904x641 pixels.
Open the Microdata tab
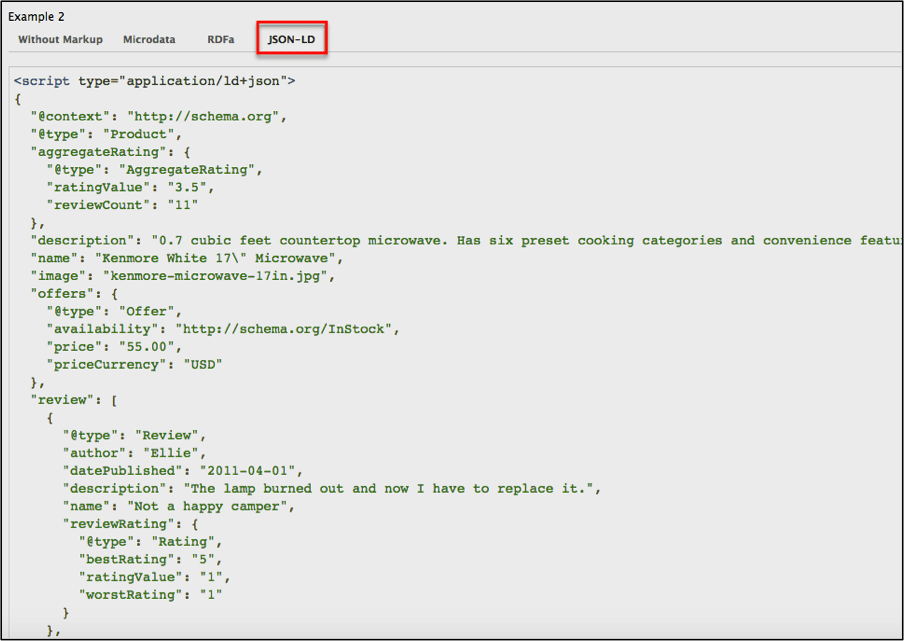click(149, 39)
